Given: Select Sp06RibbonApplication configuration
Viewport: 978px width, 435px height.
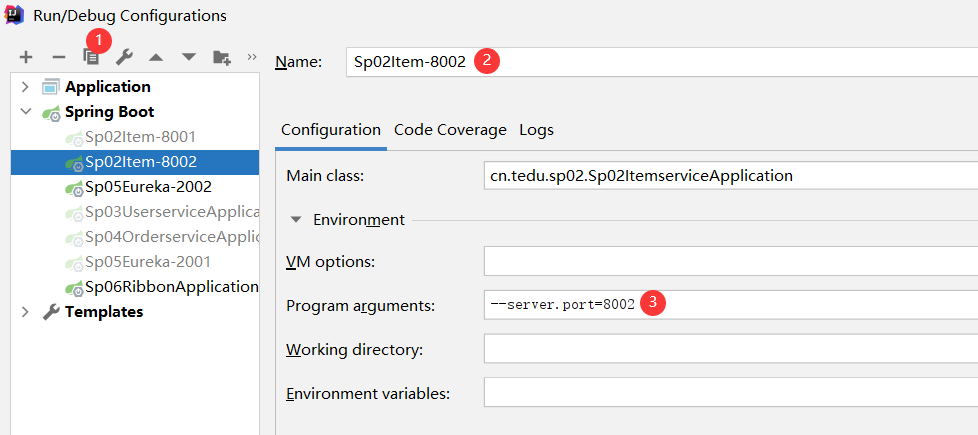Looking at the screenshot, I should pyautogui.click(x=170, y=287).
